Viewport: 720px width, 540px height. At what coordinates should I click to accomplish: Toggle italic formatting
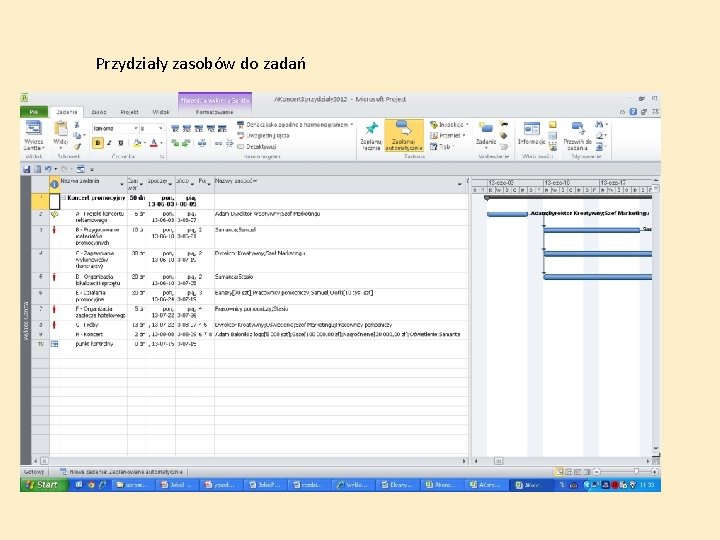[x=109, y=143]
